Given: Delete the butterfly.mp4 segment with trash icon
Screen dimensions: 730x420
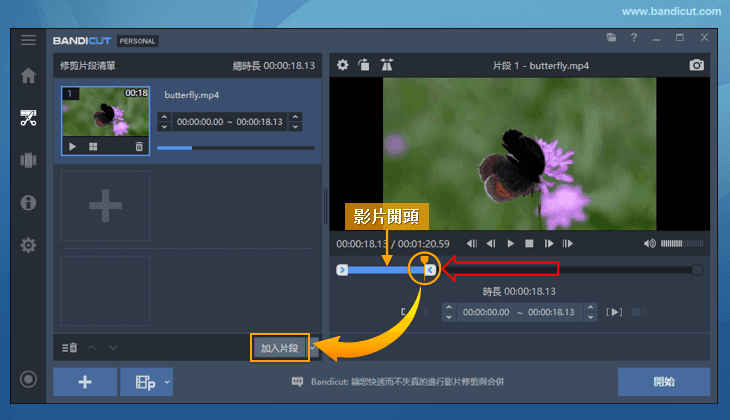Looking at the screenshot, I should click(139, 146).
